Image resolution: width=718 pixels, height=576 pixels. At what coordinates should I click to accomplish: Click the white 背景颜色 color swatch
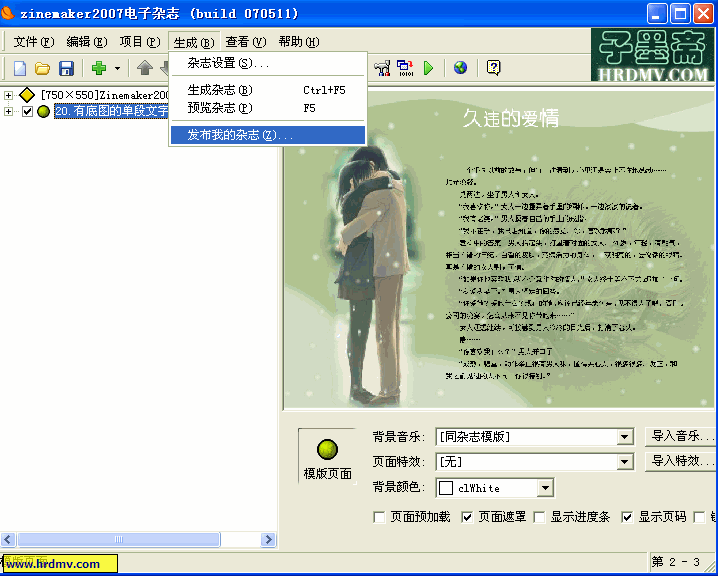[446, 488]
